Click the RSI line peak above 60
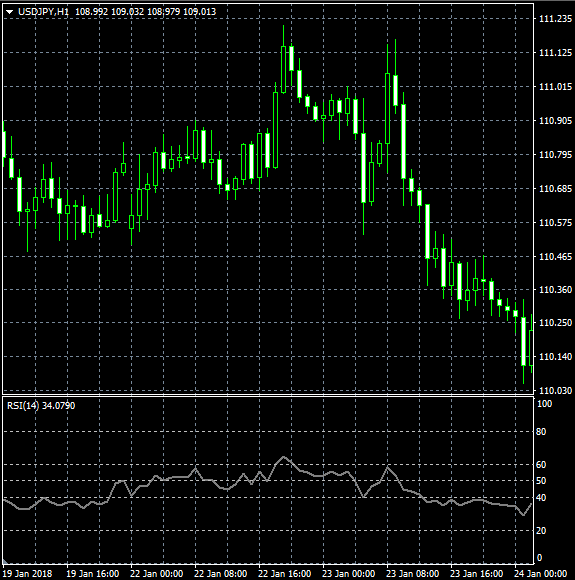The height and width of the screenshot is (580, 575). coord(284,457)
